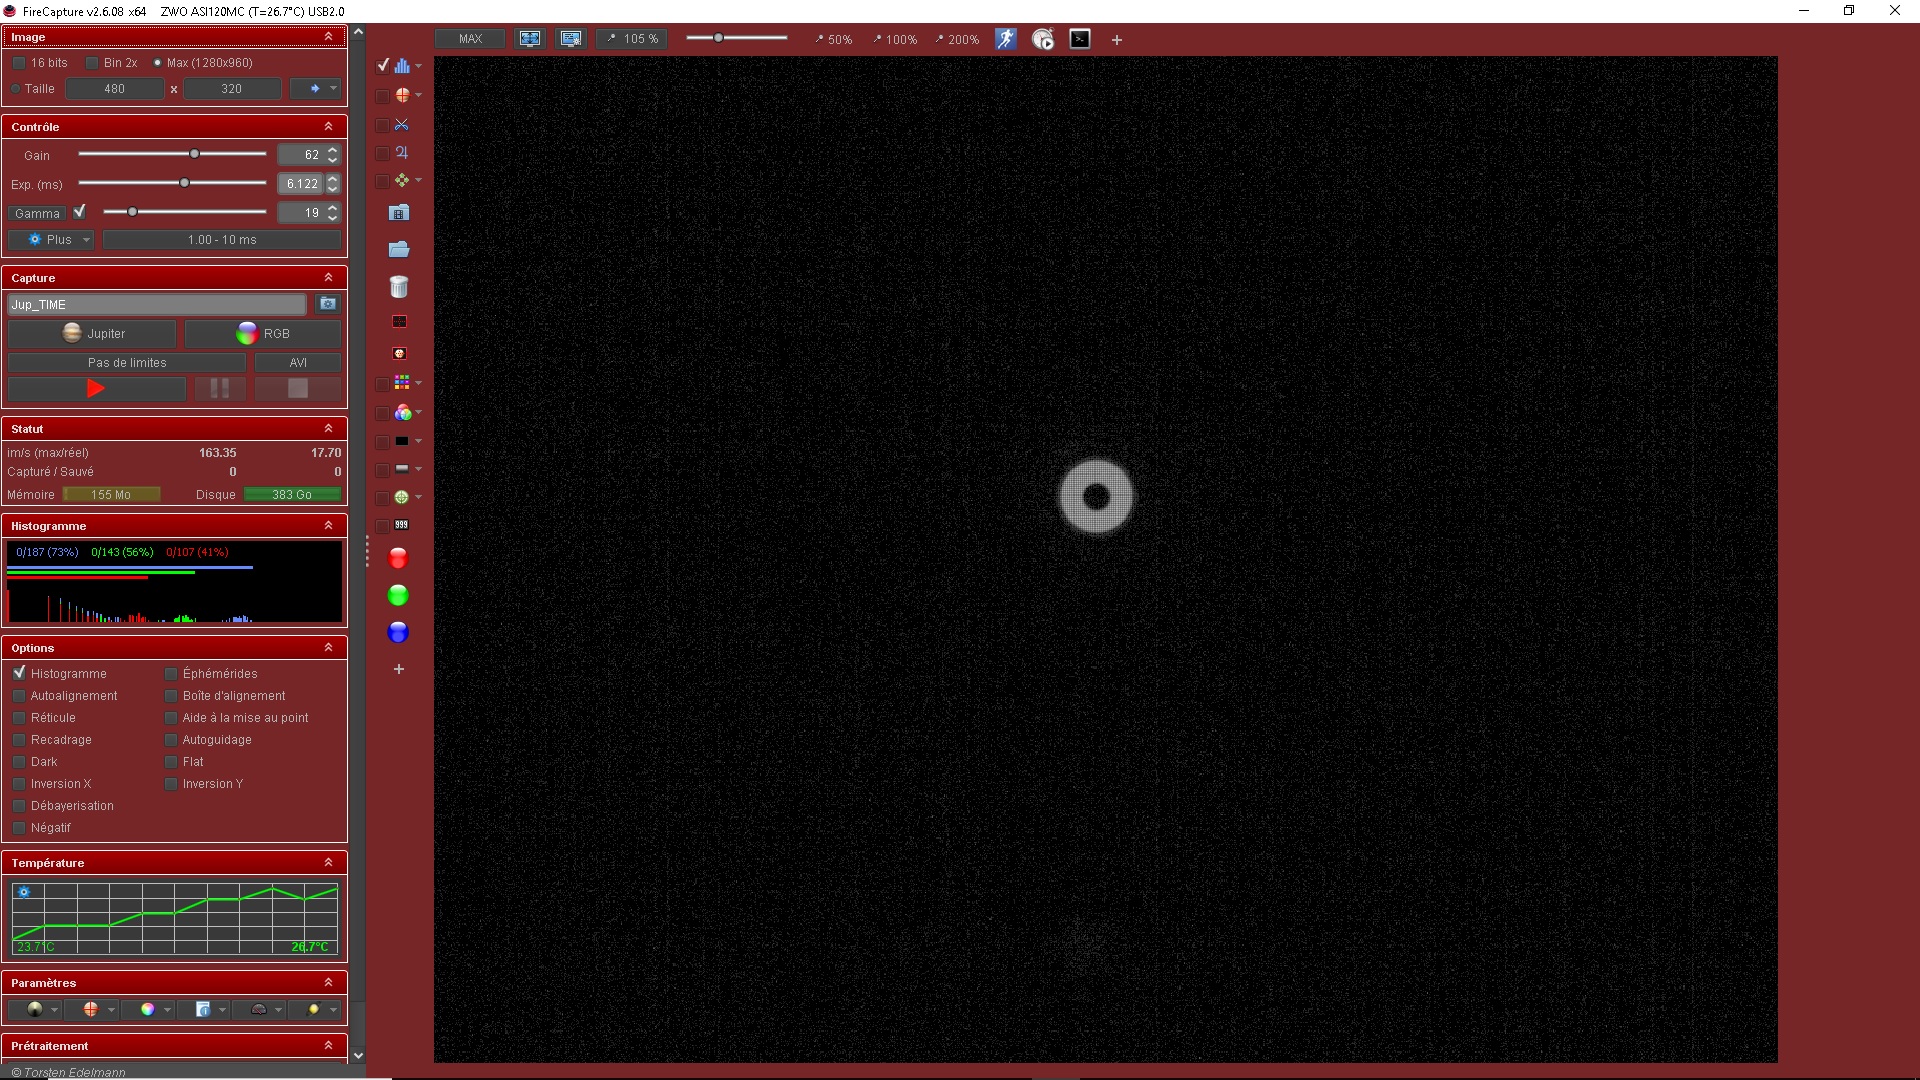Open the console terminal icon
Image resolution: width=1920 pixels, height=1080 pixels.
pos(1080,39)
